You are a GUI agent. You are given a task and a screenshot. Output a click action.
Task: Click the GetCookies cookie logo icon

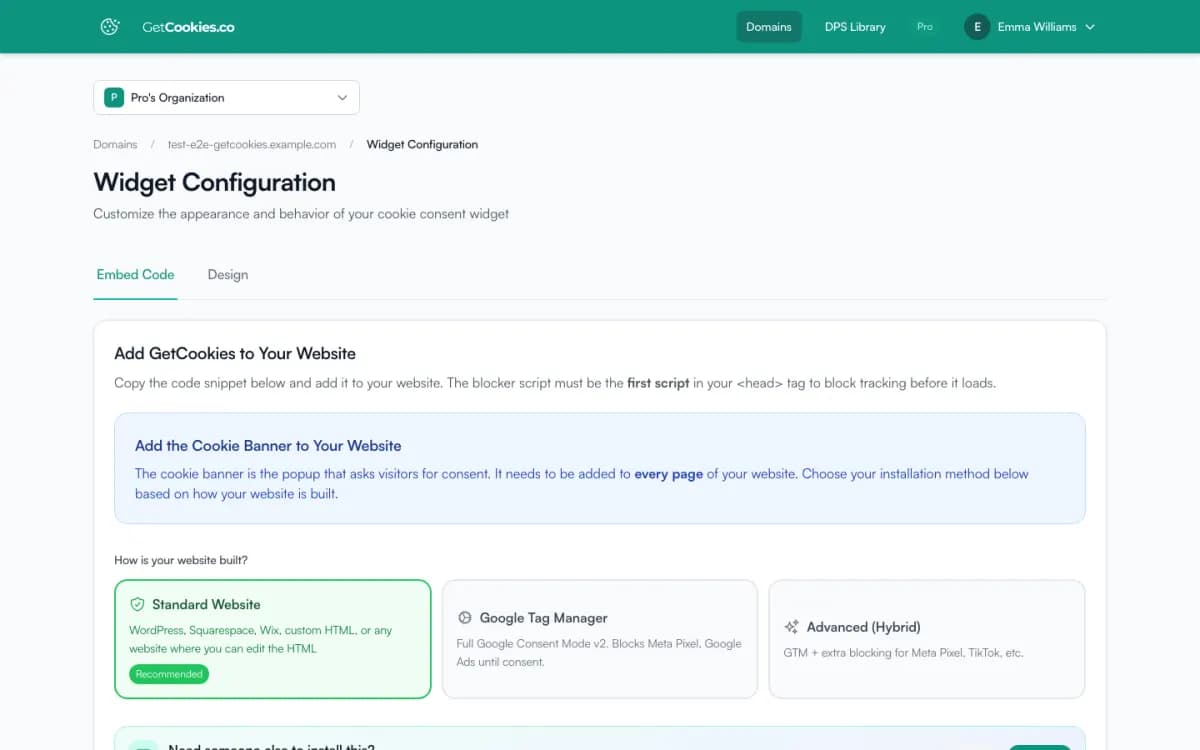[110, 27]
